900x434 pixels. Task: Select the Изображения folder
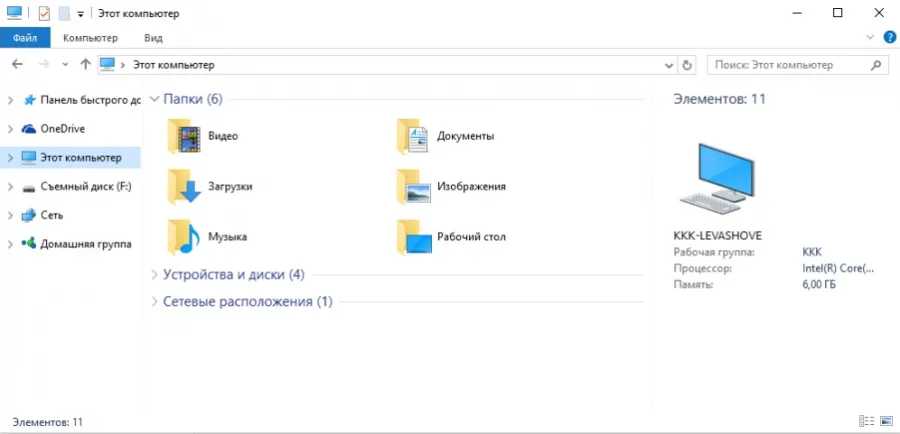click(x=471, y=187)
